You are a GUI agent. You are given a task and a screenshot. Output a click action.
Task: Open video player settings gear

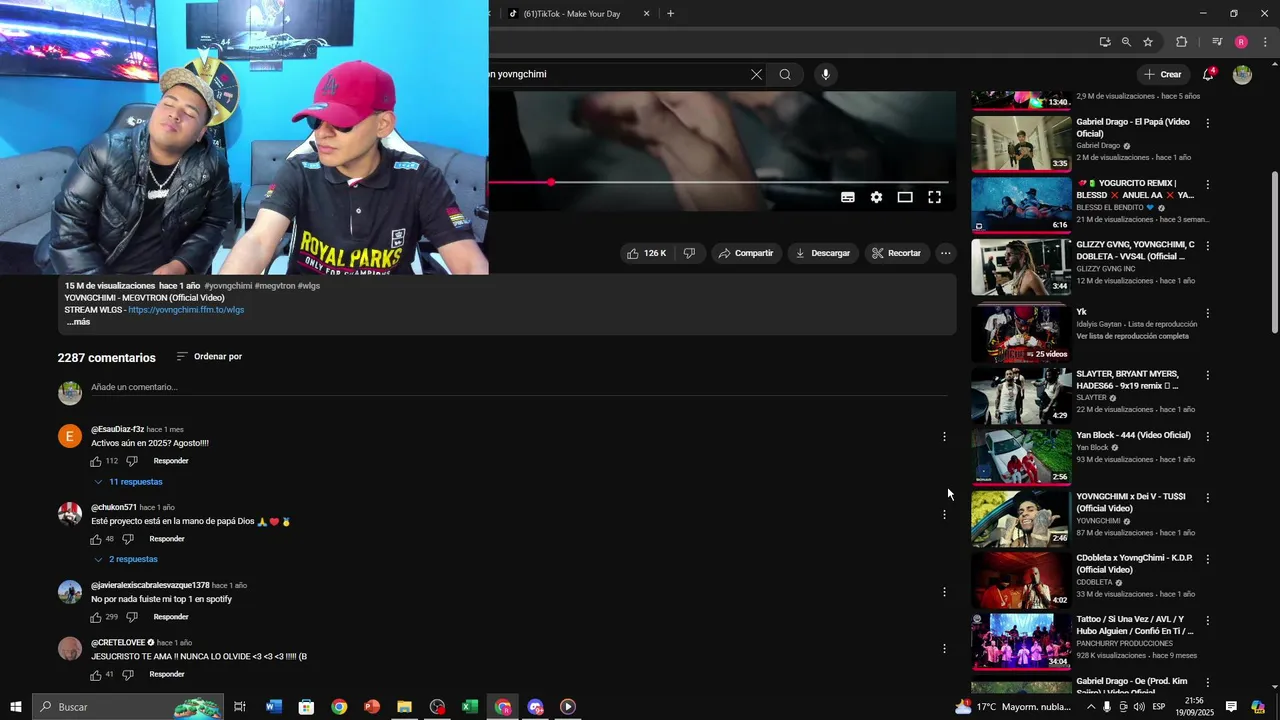[876, 197]
